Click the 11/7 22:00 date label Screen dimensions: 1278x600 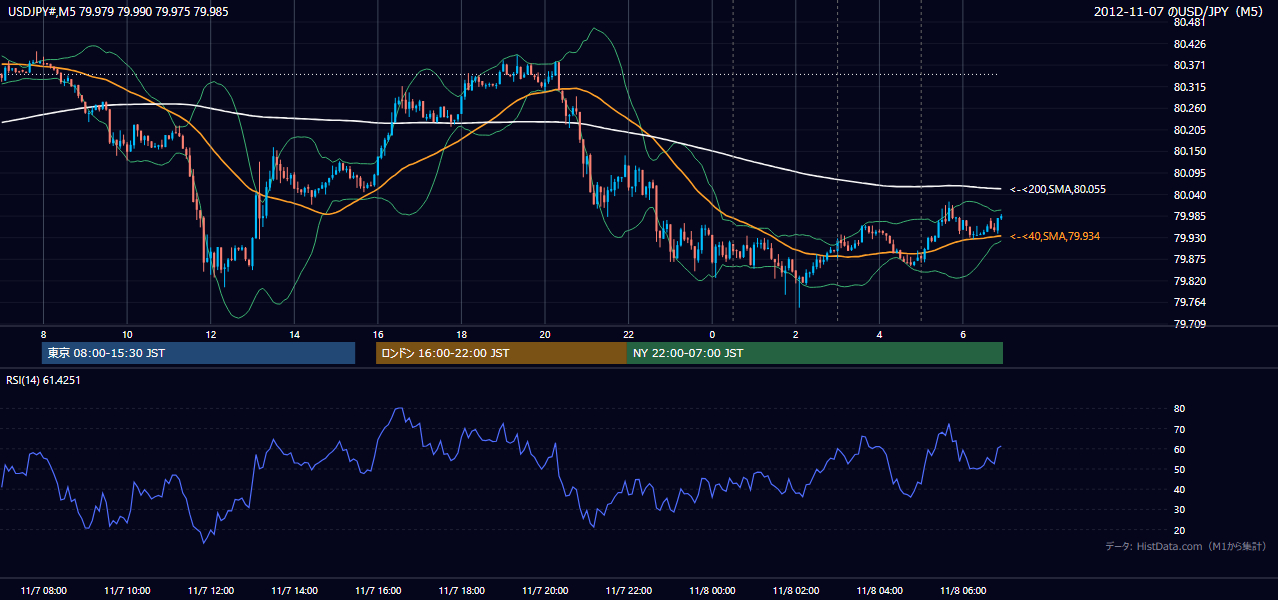tap(628, 591)
